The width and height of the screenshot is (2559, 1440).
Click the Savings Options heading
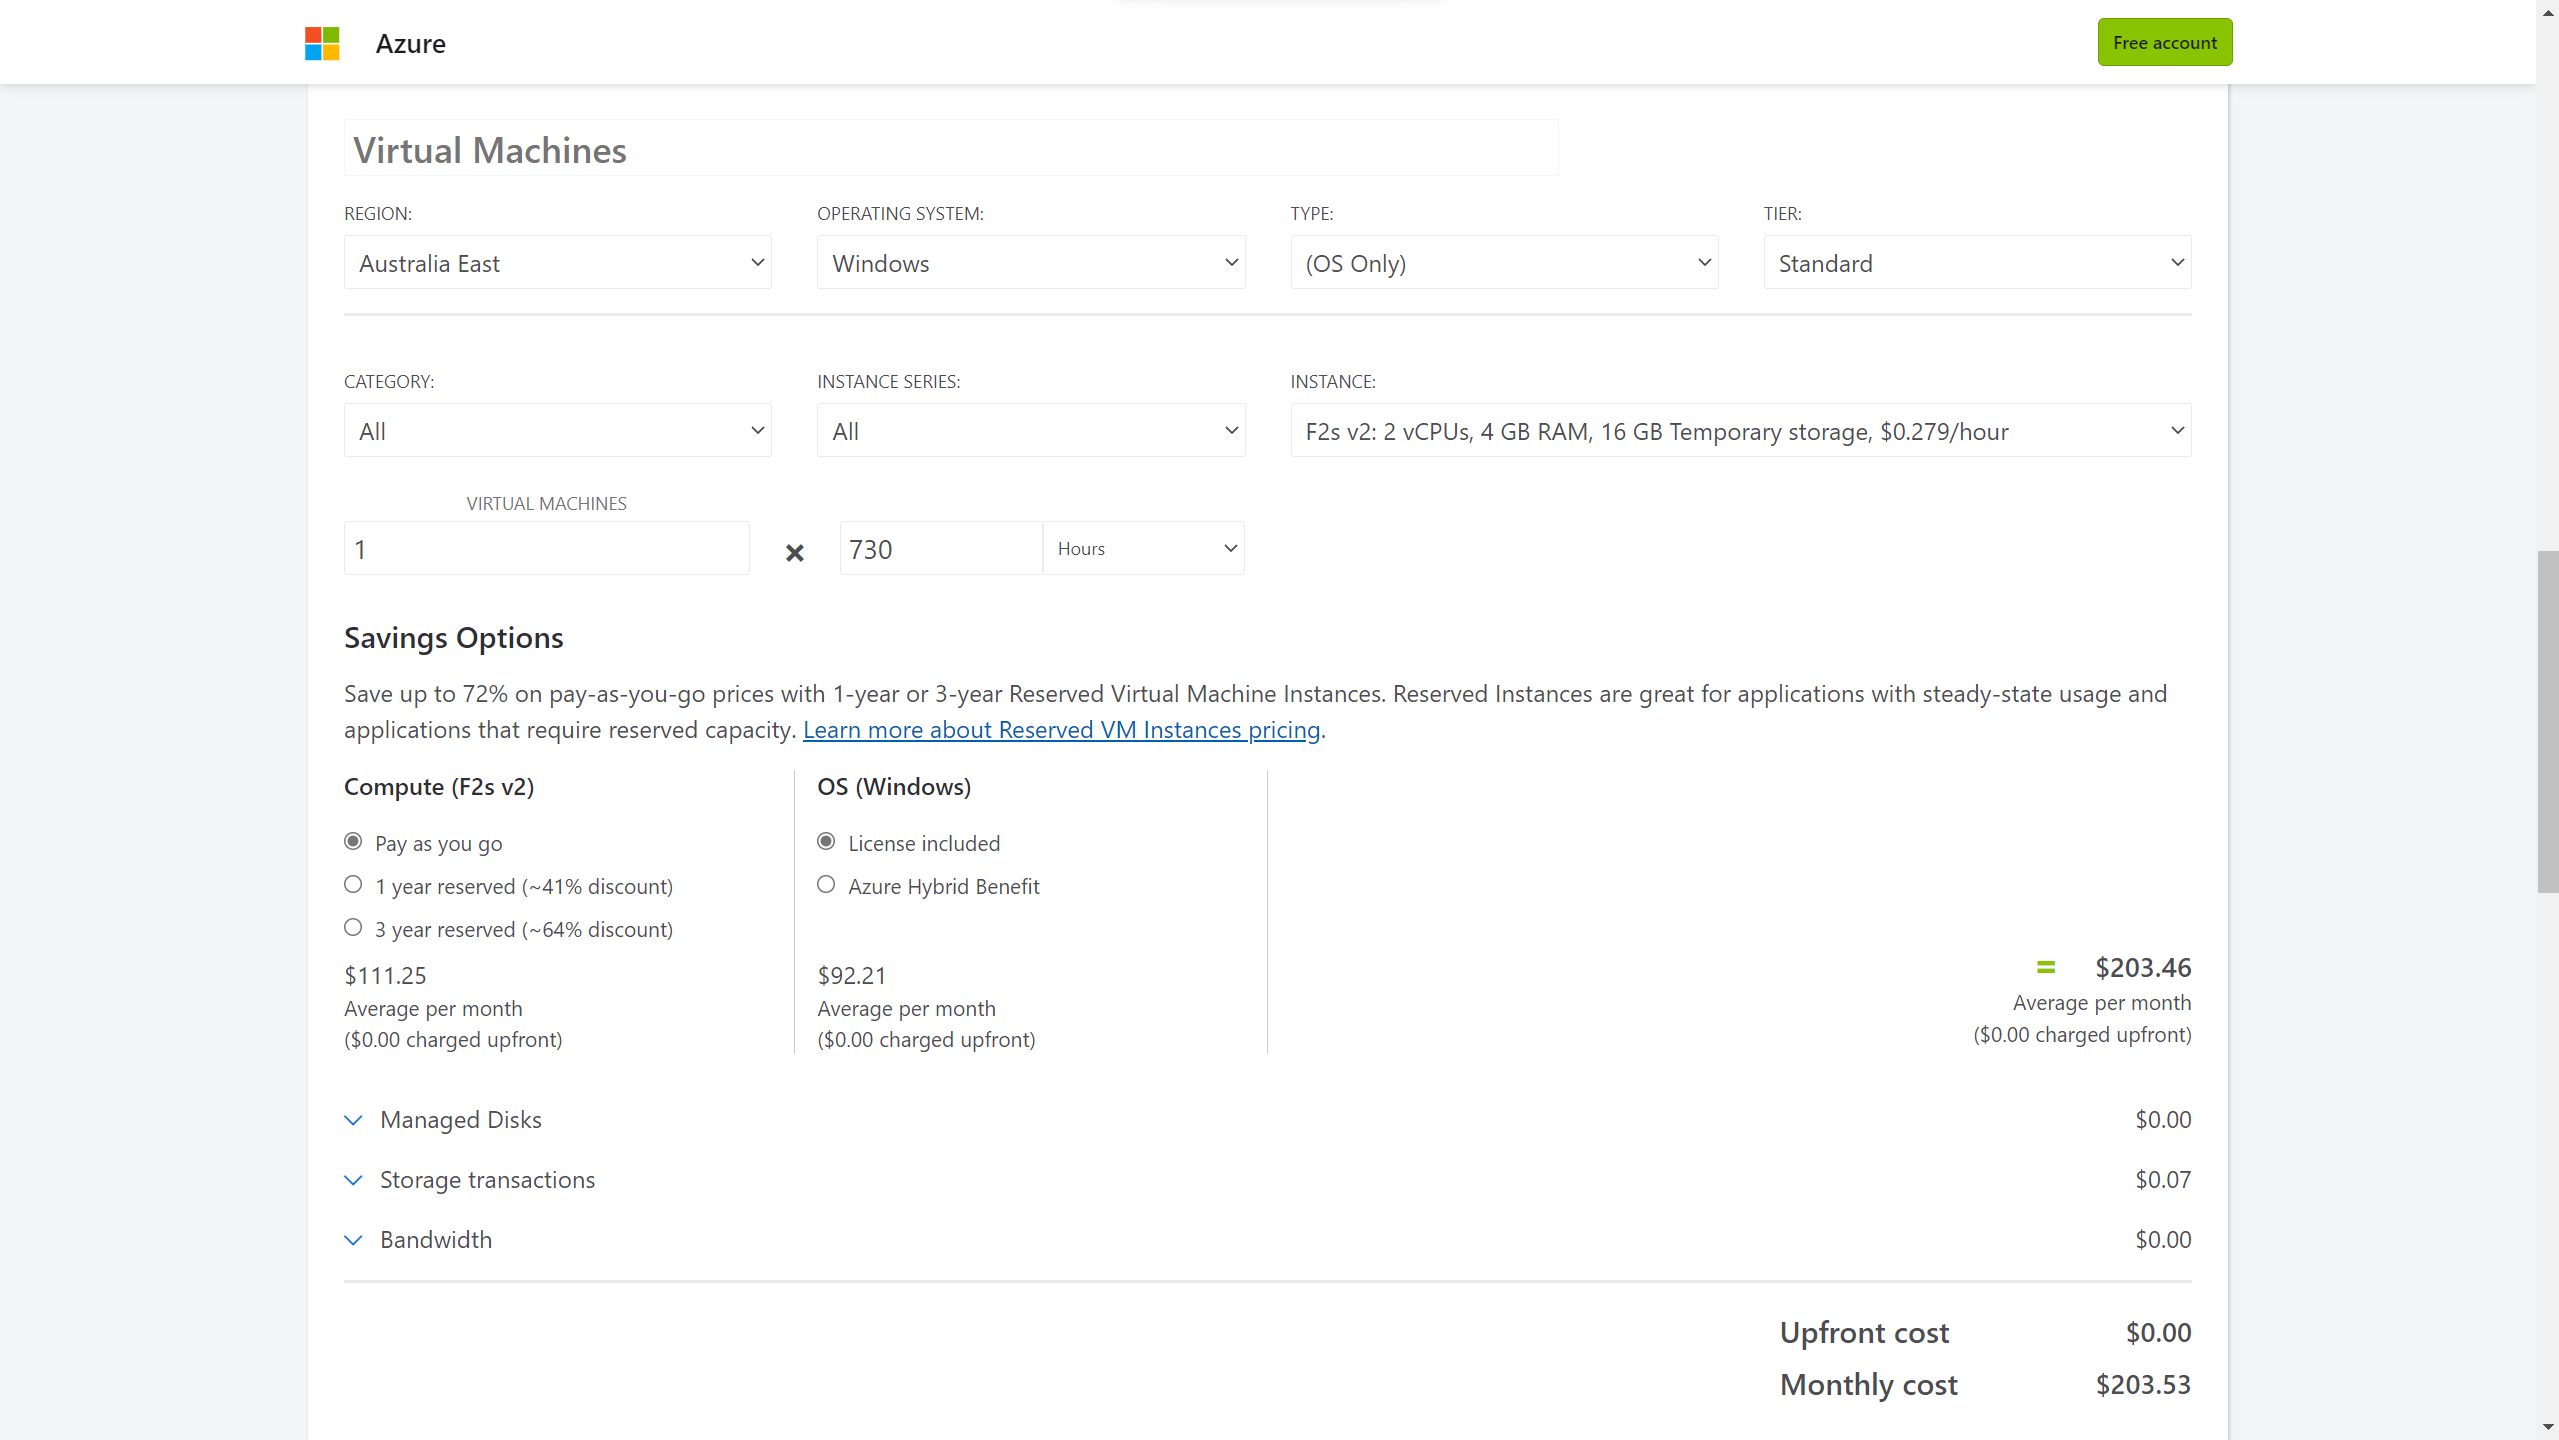(454, 638)
